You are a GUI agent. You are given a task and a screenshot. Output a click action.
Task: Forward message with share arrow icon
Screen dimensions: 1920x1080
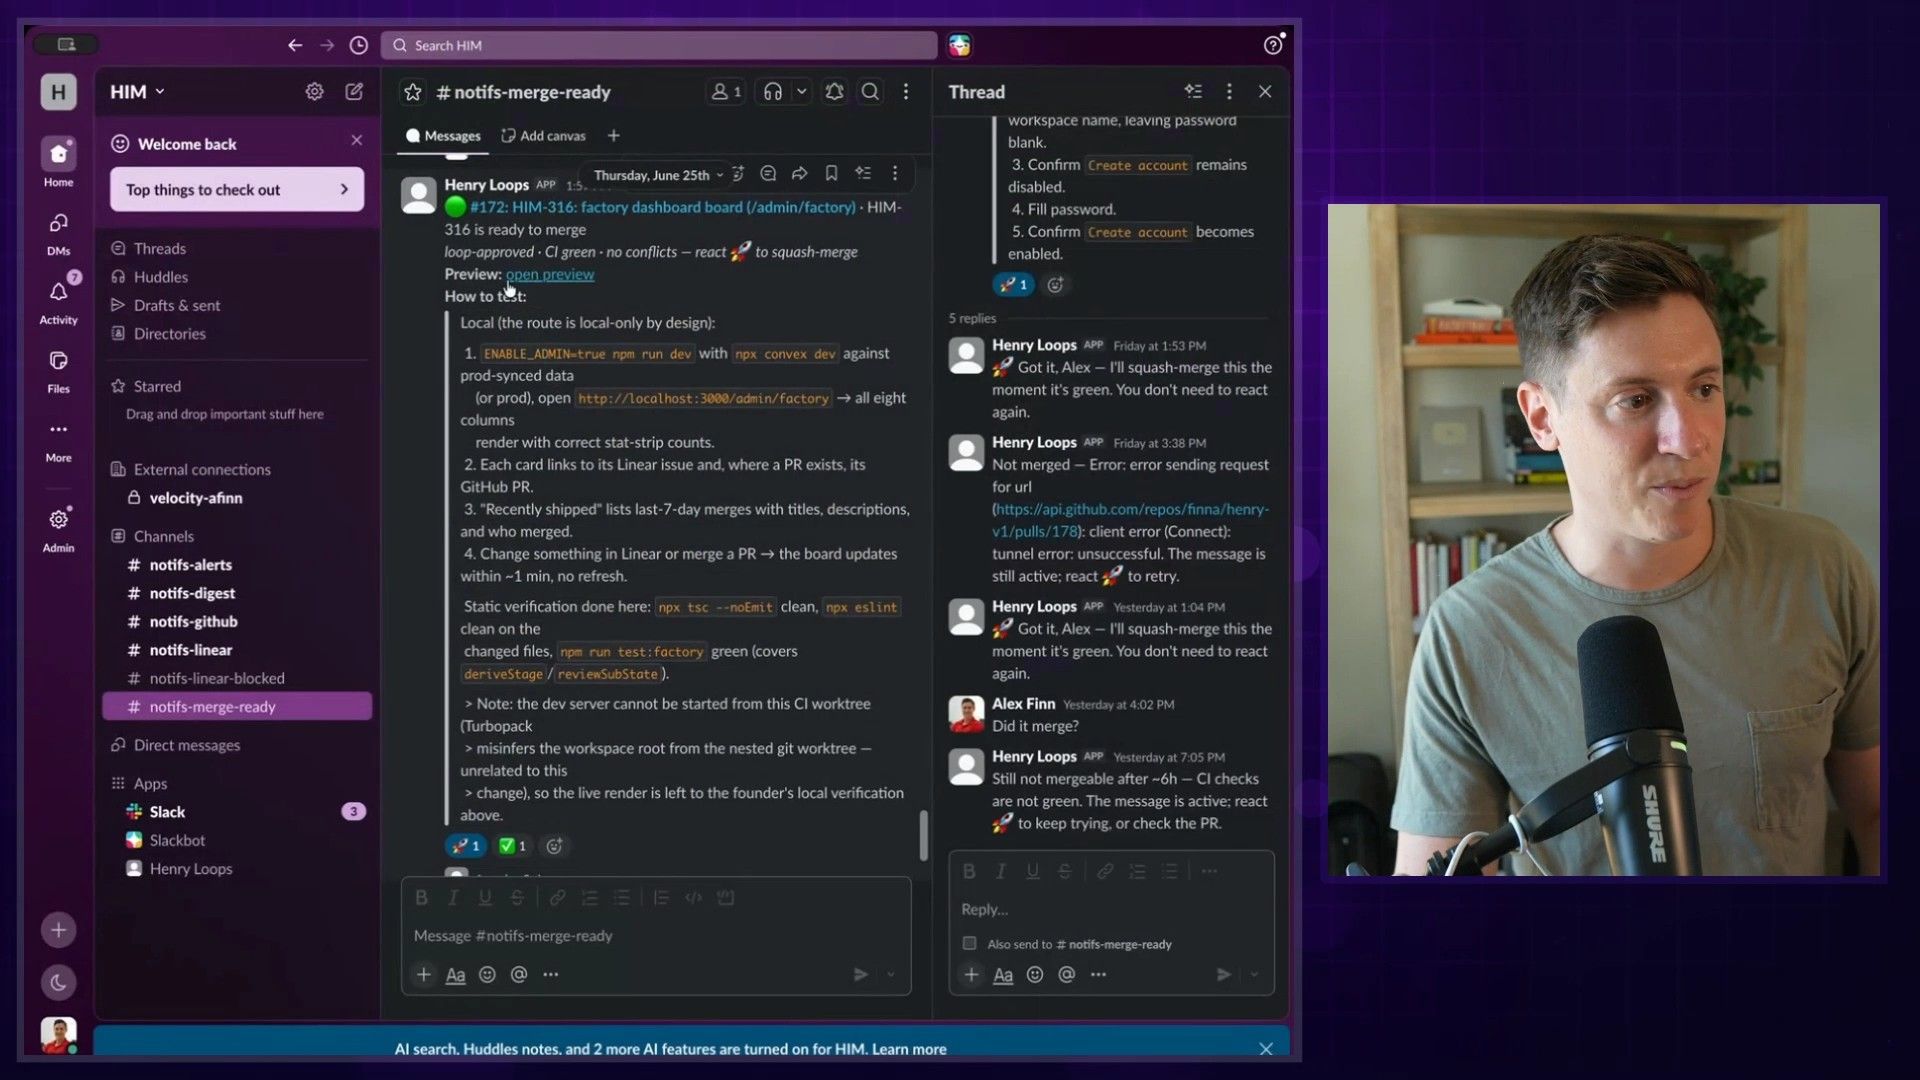[x=800, y=174]
